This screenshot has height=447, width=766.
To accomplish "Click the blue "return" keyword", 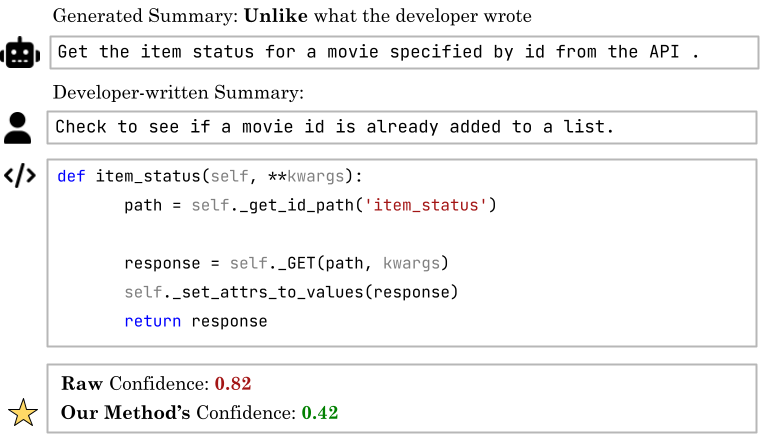I will point(153,321).
